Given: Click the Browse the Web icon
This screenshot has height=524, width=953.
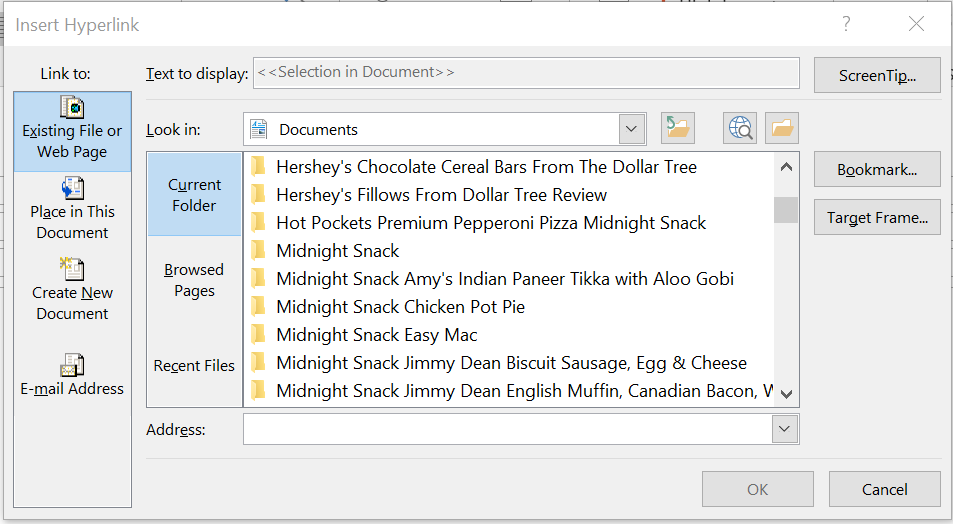Looking at the screenshot, I should click(x=740, y=128).
